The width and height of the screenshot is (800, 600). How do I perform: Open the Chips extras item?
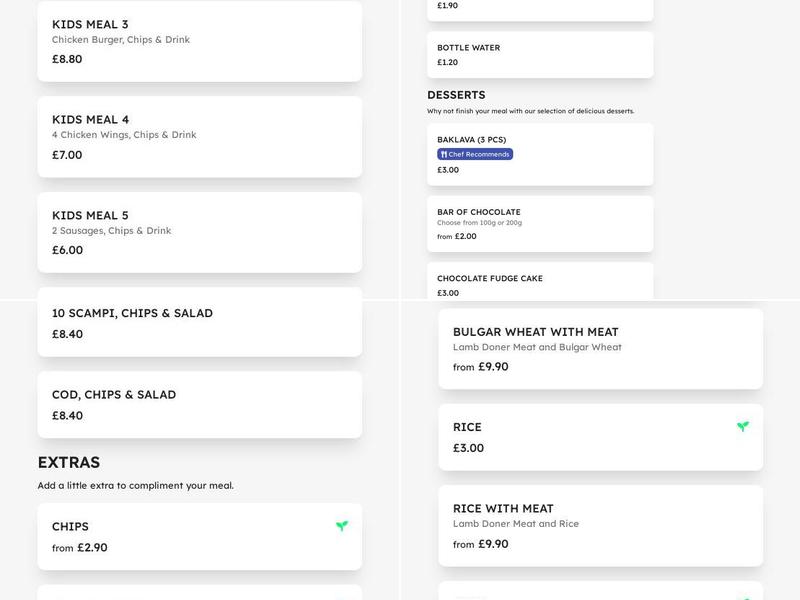[x=199, y=536]
